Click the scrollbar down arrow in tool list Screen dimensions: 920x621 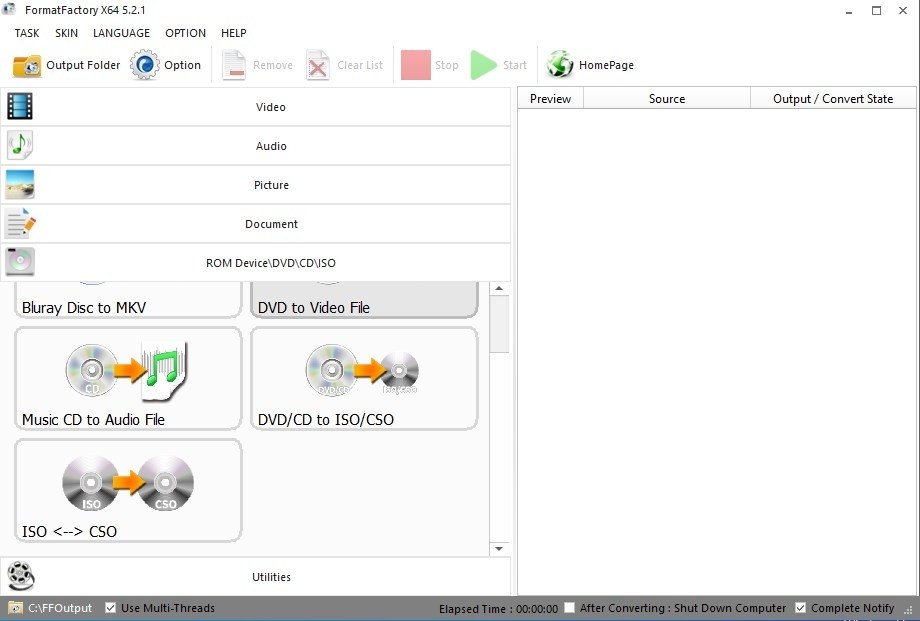499,549
